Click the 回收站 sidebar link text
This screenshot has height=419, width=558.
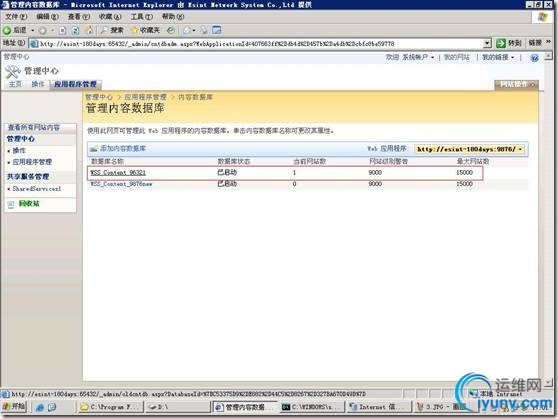tap(29, 204)
